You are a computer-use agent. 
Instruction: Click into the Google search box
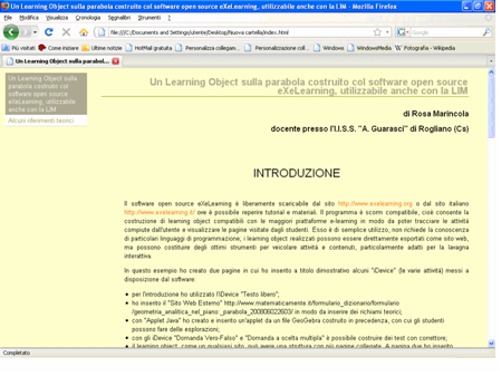coord(446,32)
